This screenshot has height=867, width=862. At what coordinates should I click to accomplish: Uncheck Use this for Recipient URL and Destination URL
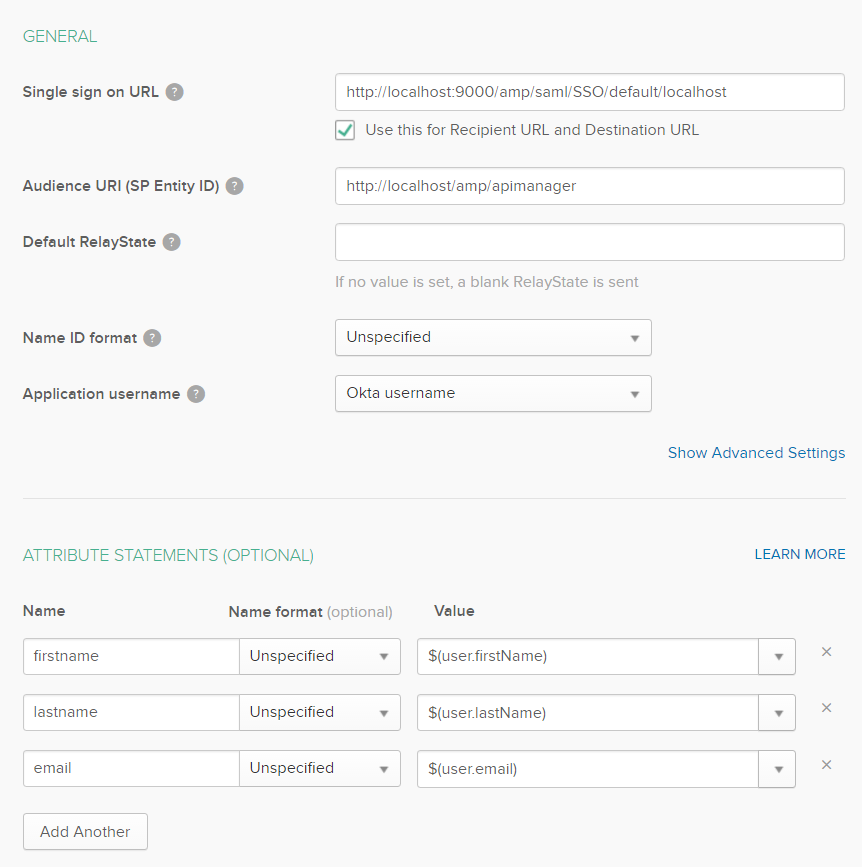point(344,130)
